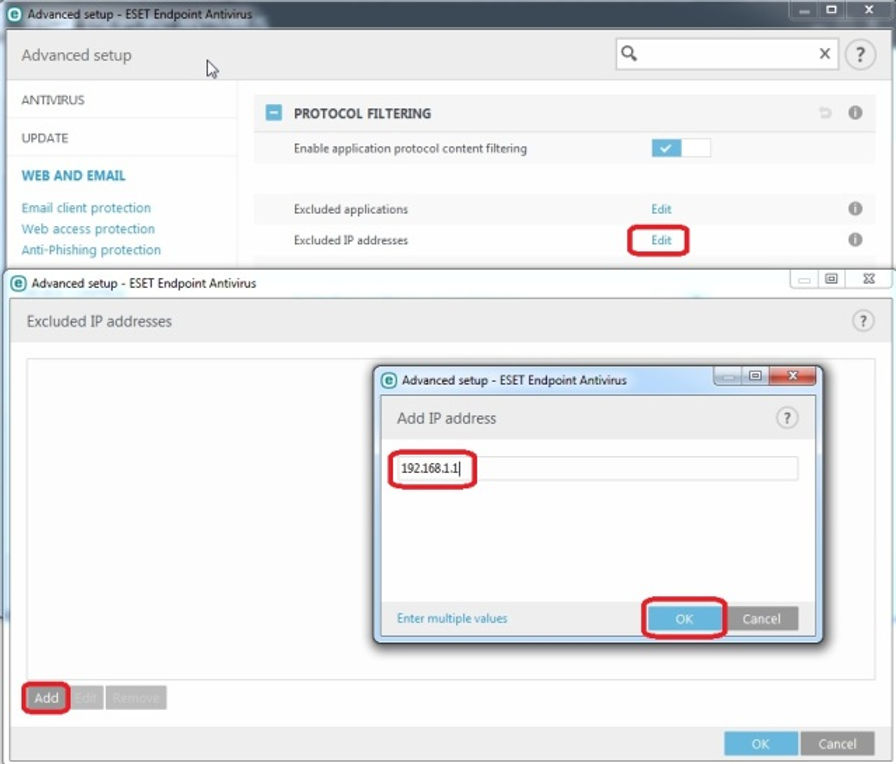Show info for the Protocol Filtering section
Screen dimensions: 896x764
tap(855, 113)
